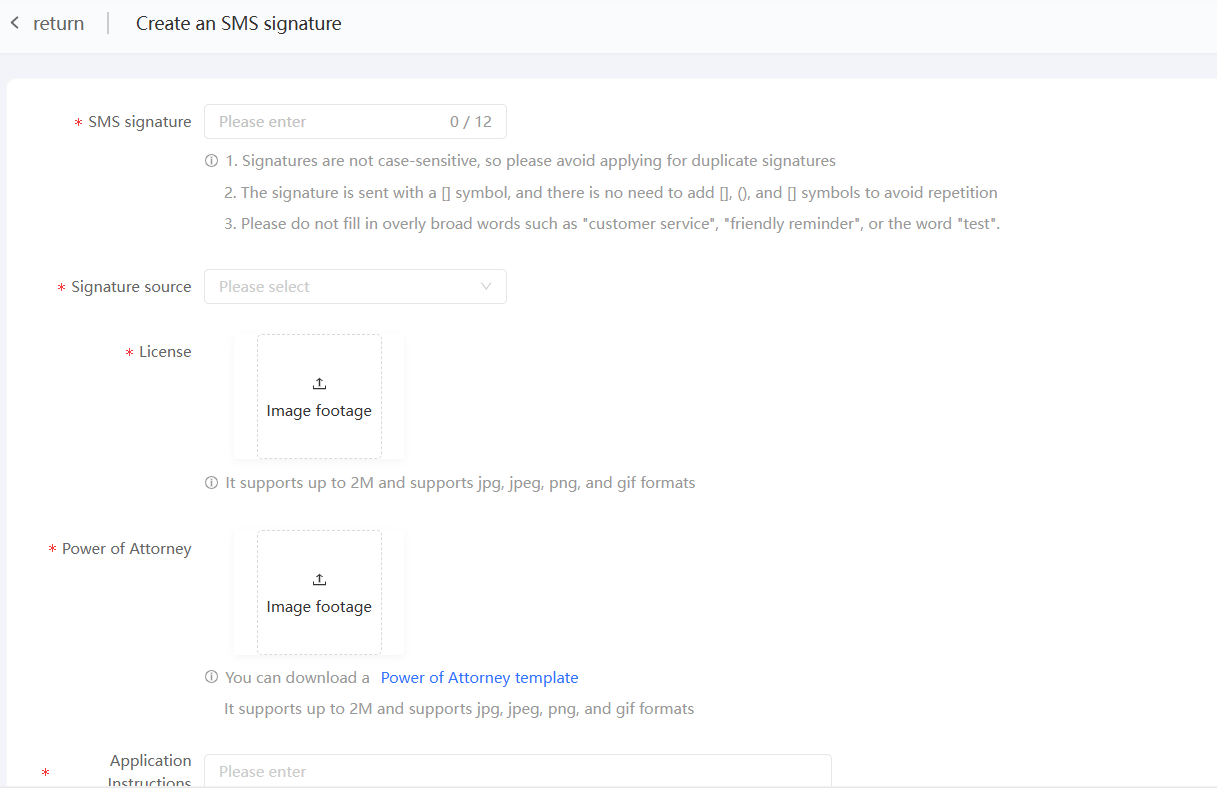Click the Signature source dropdown chevron arrow
This screenshot has width=1217, height=788.
(x=486, y=287)
